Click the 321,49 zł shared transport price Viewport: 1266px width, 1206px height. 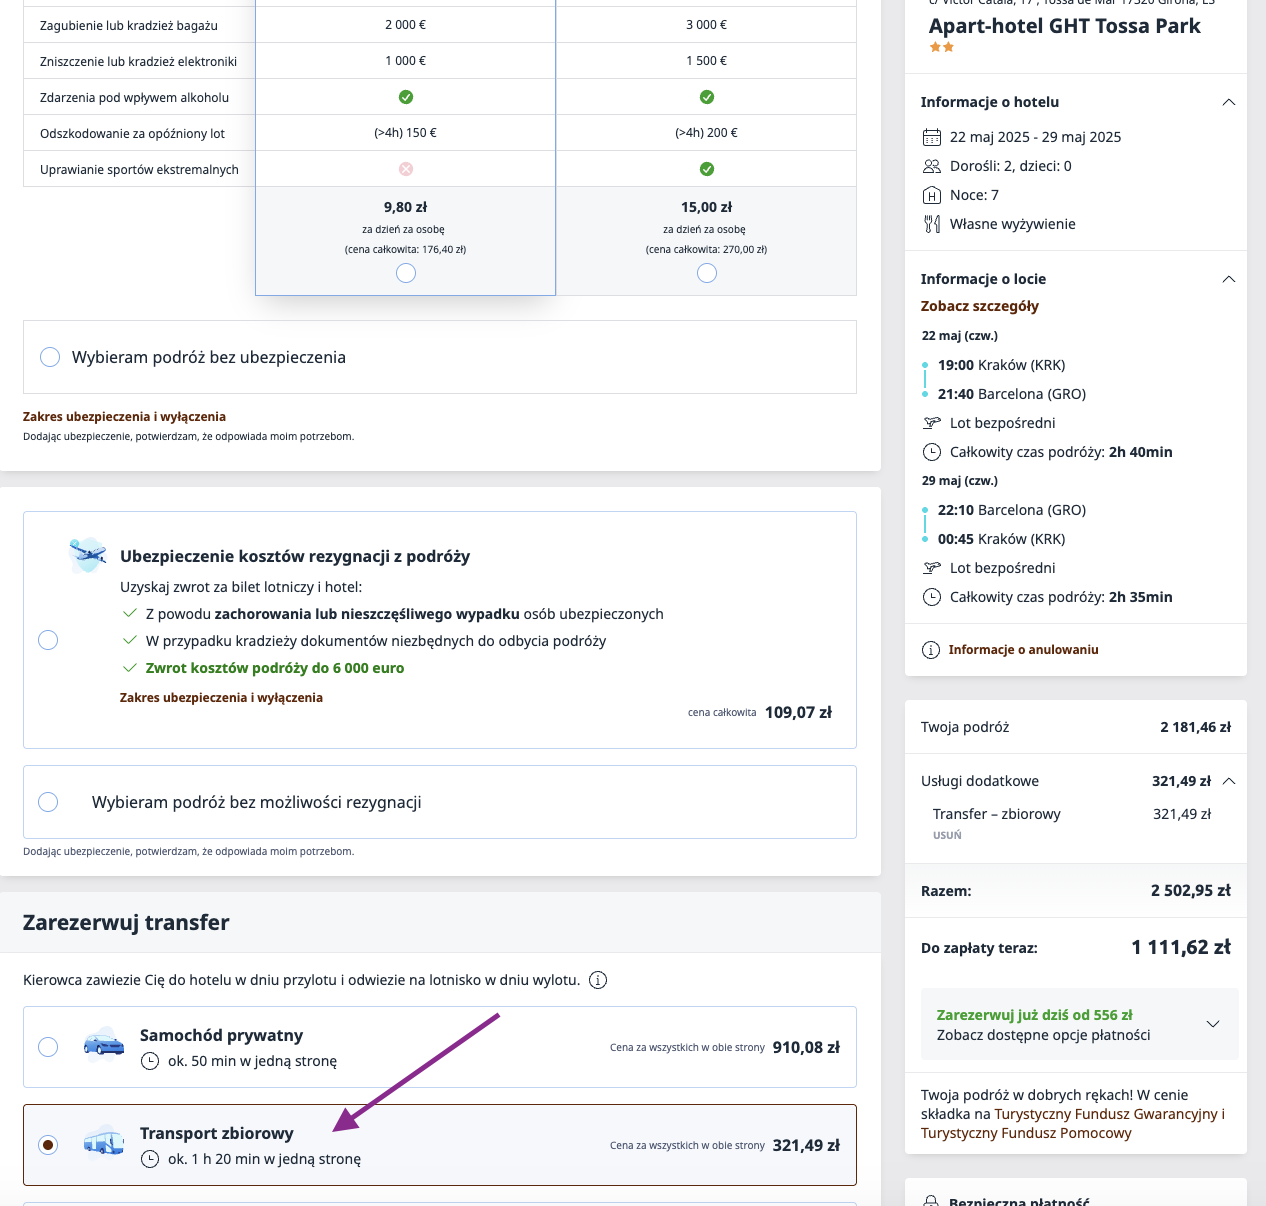point(806,1146)
